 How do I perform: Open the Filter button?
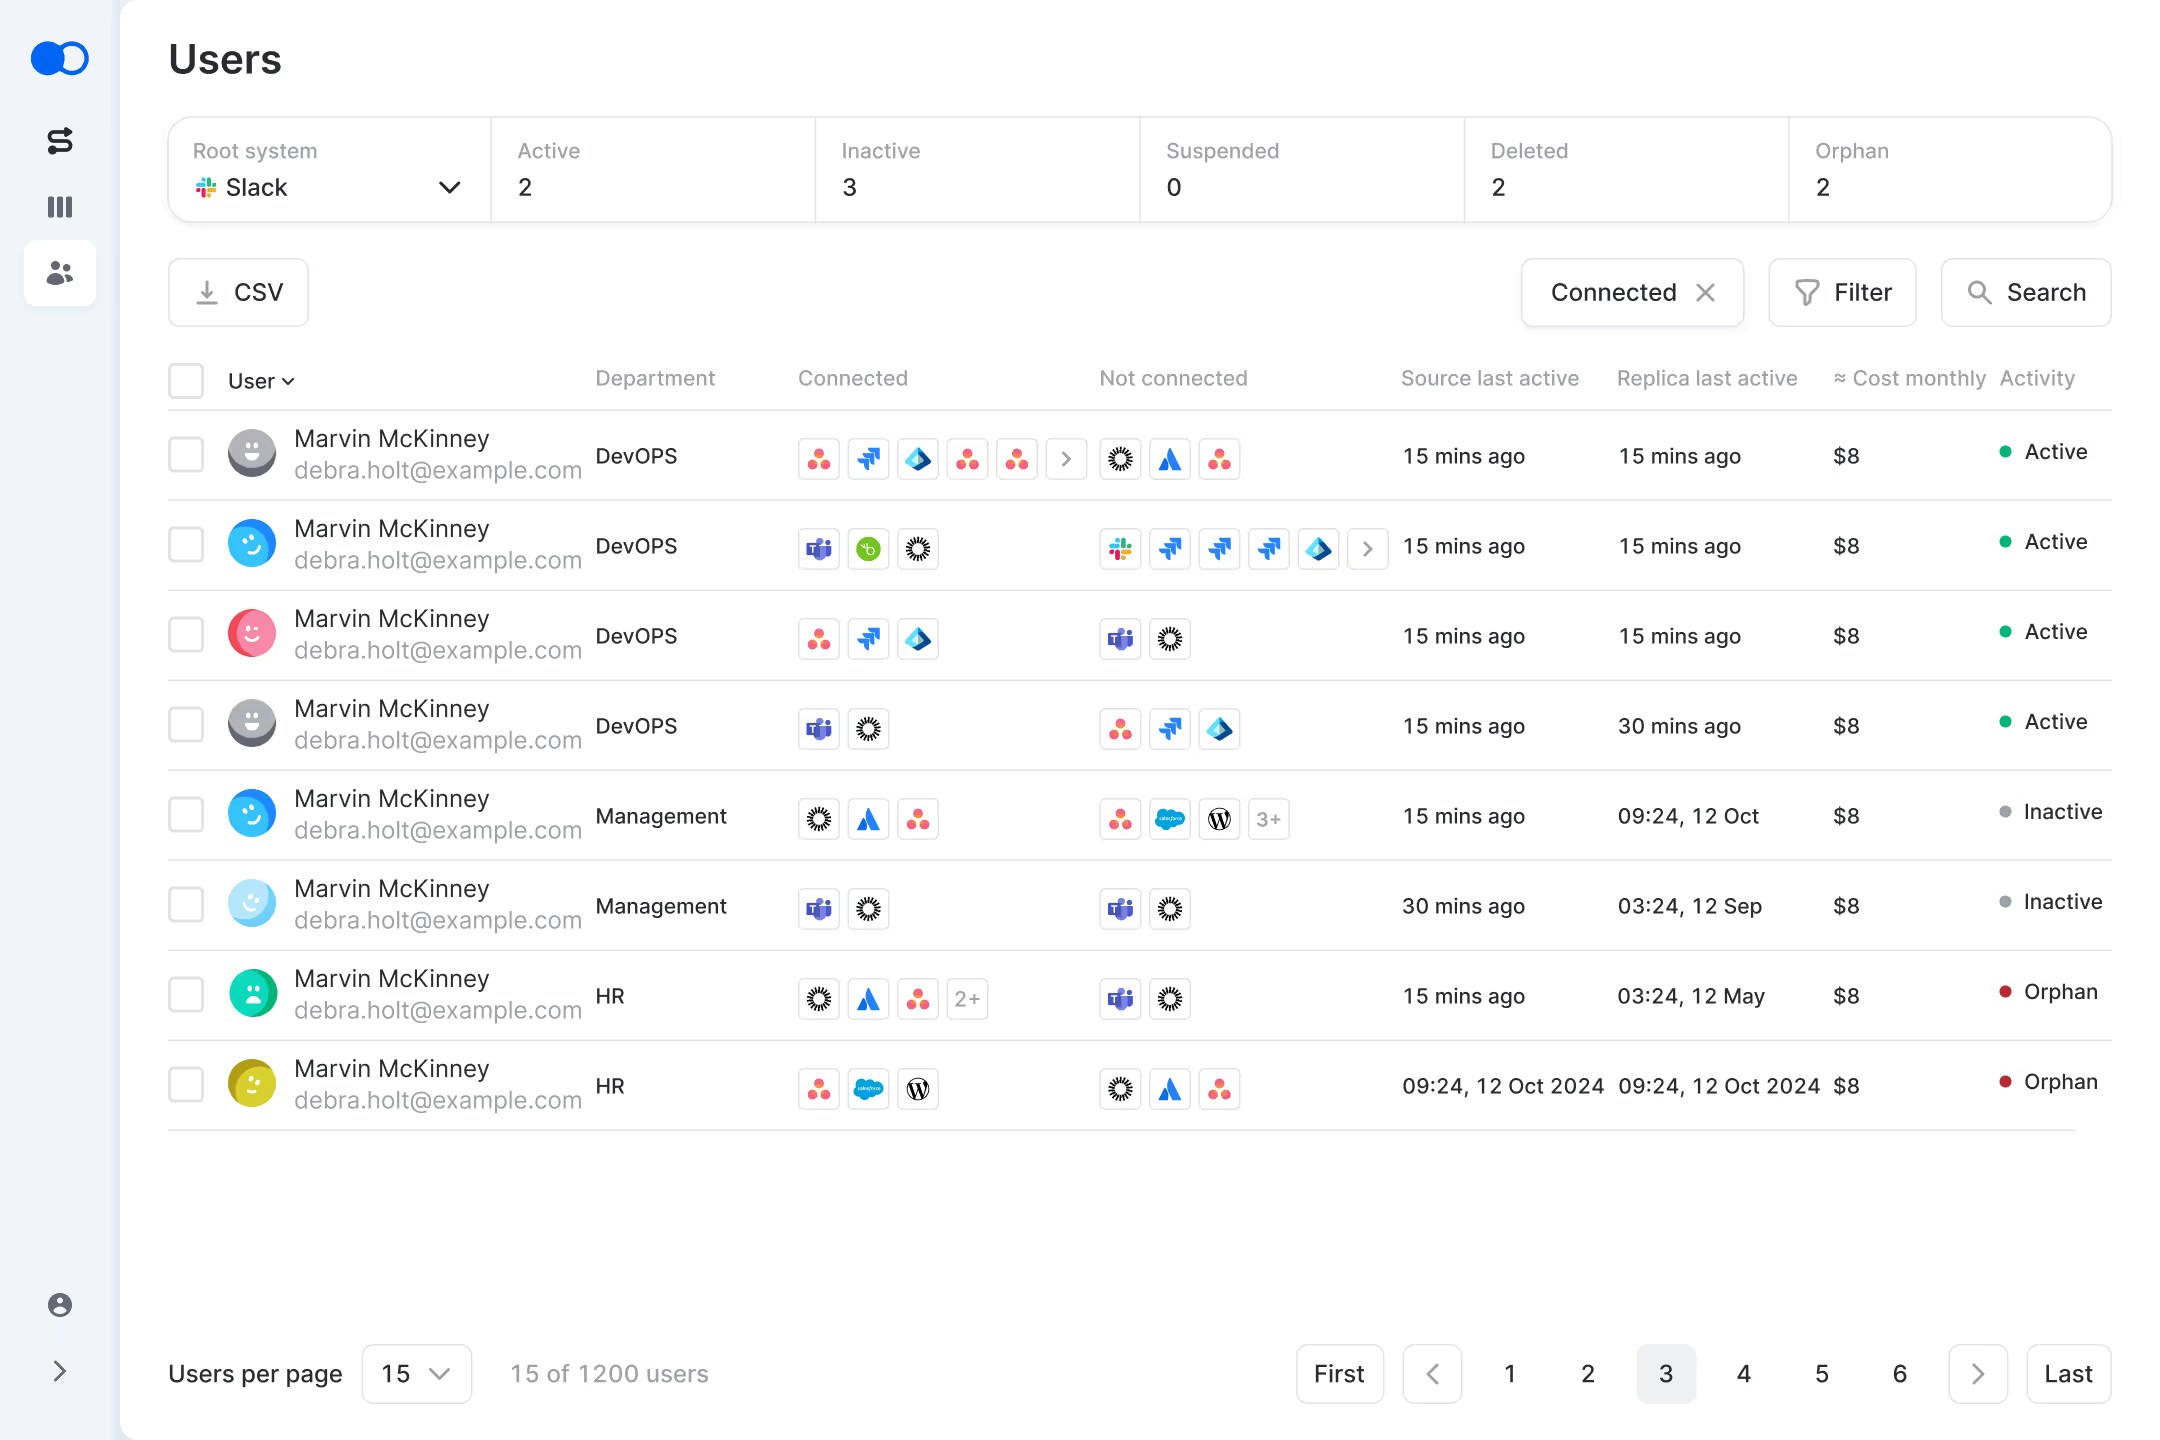(1842, 292)
